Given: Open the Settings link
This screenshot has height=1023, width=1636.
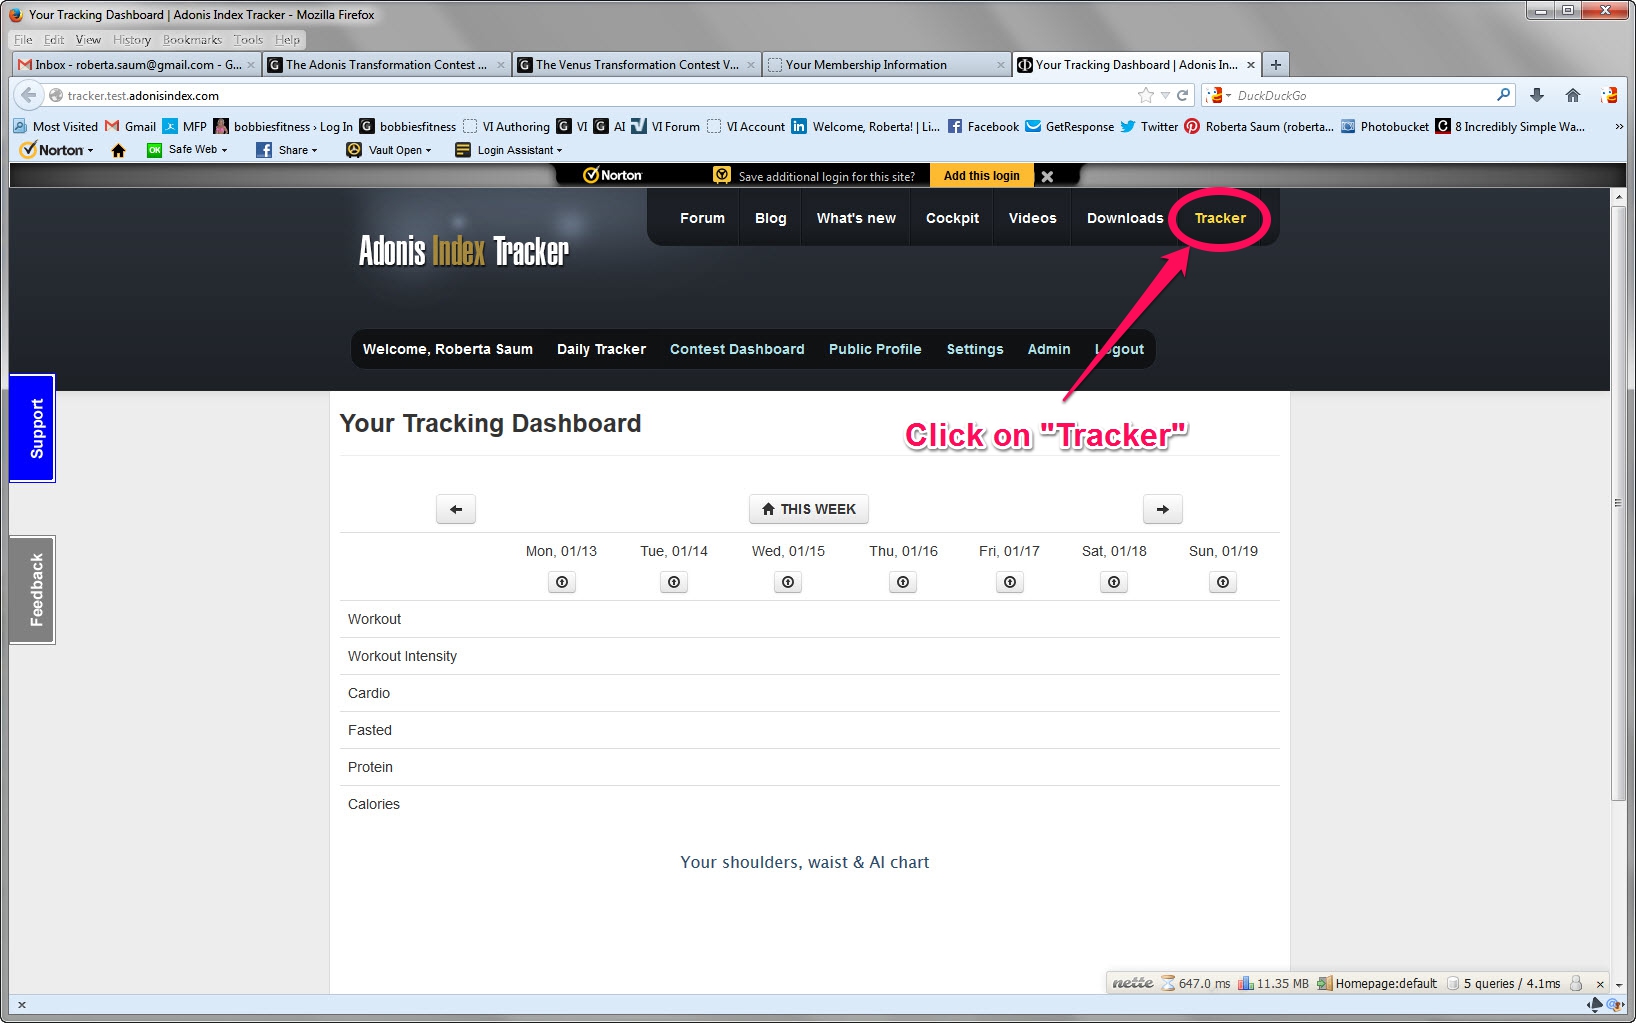Looking at the screenshot, I should click(975, 349).
